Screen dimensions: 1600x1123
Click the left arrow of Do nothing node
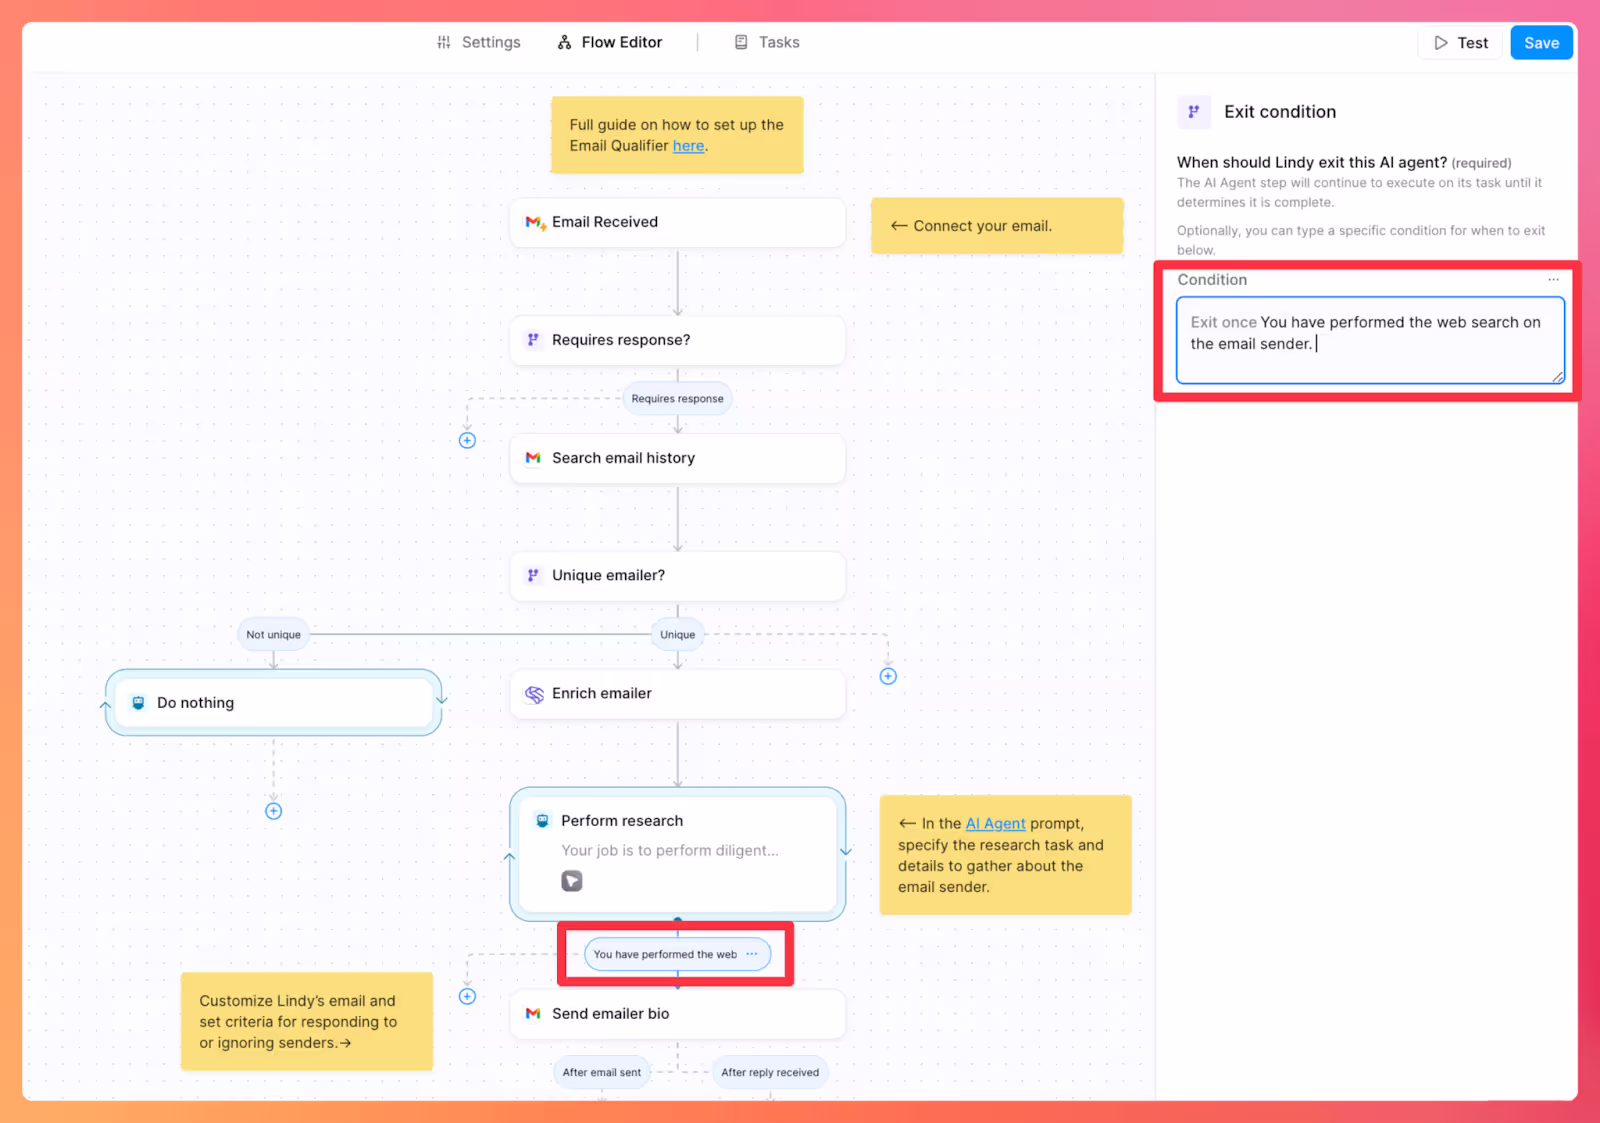pos(106,704)
